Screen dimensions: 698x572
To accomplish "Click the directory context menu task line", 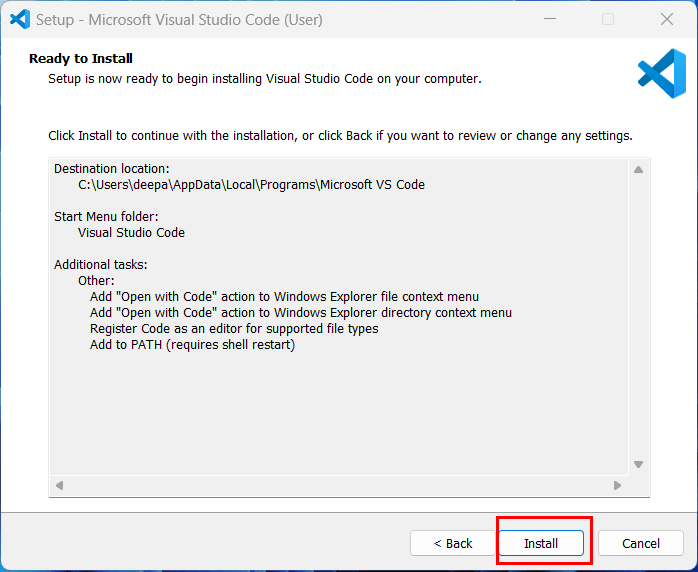I will pos(301,313).
